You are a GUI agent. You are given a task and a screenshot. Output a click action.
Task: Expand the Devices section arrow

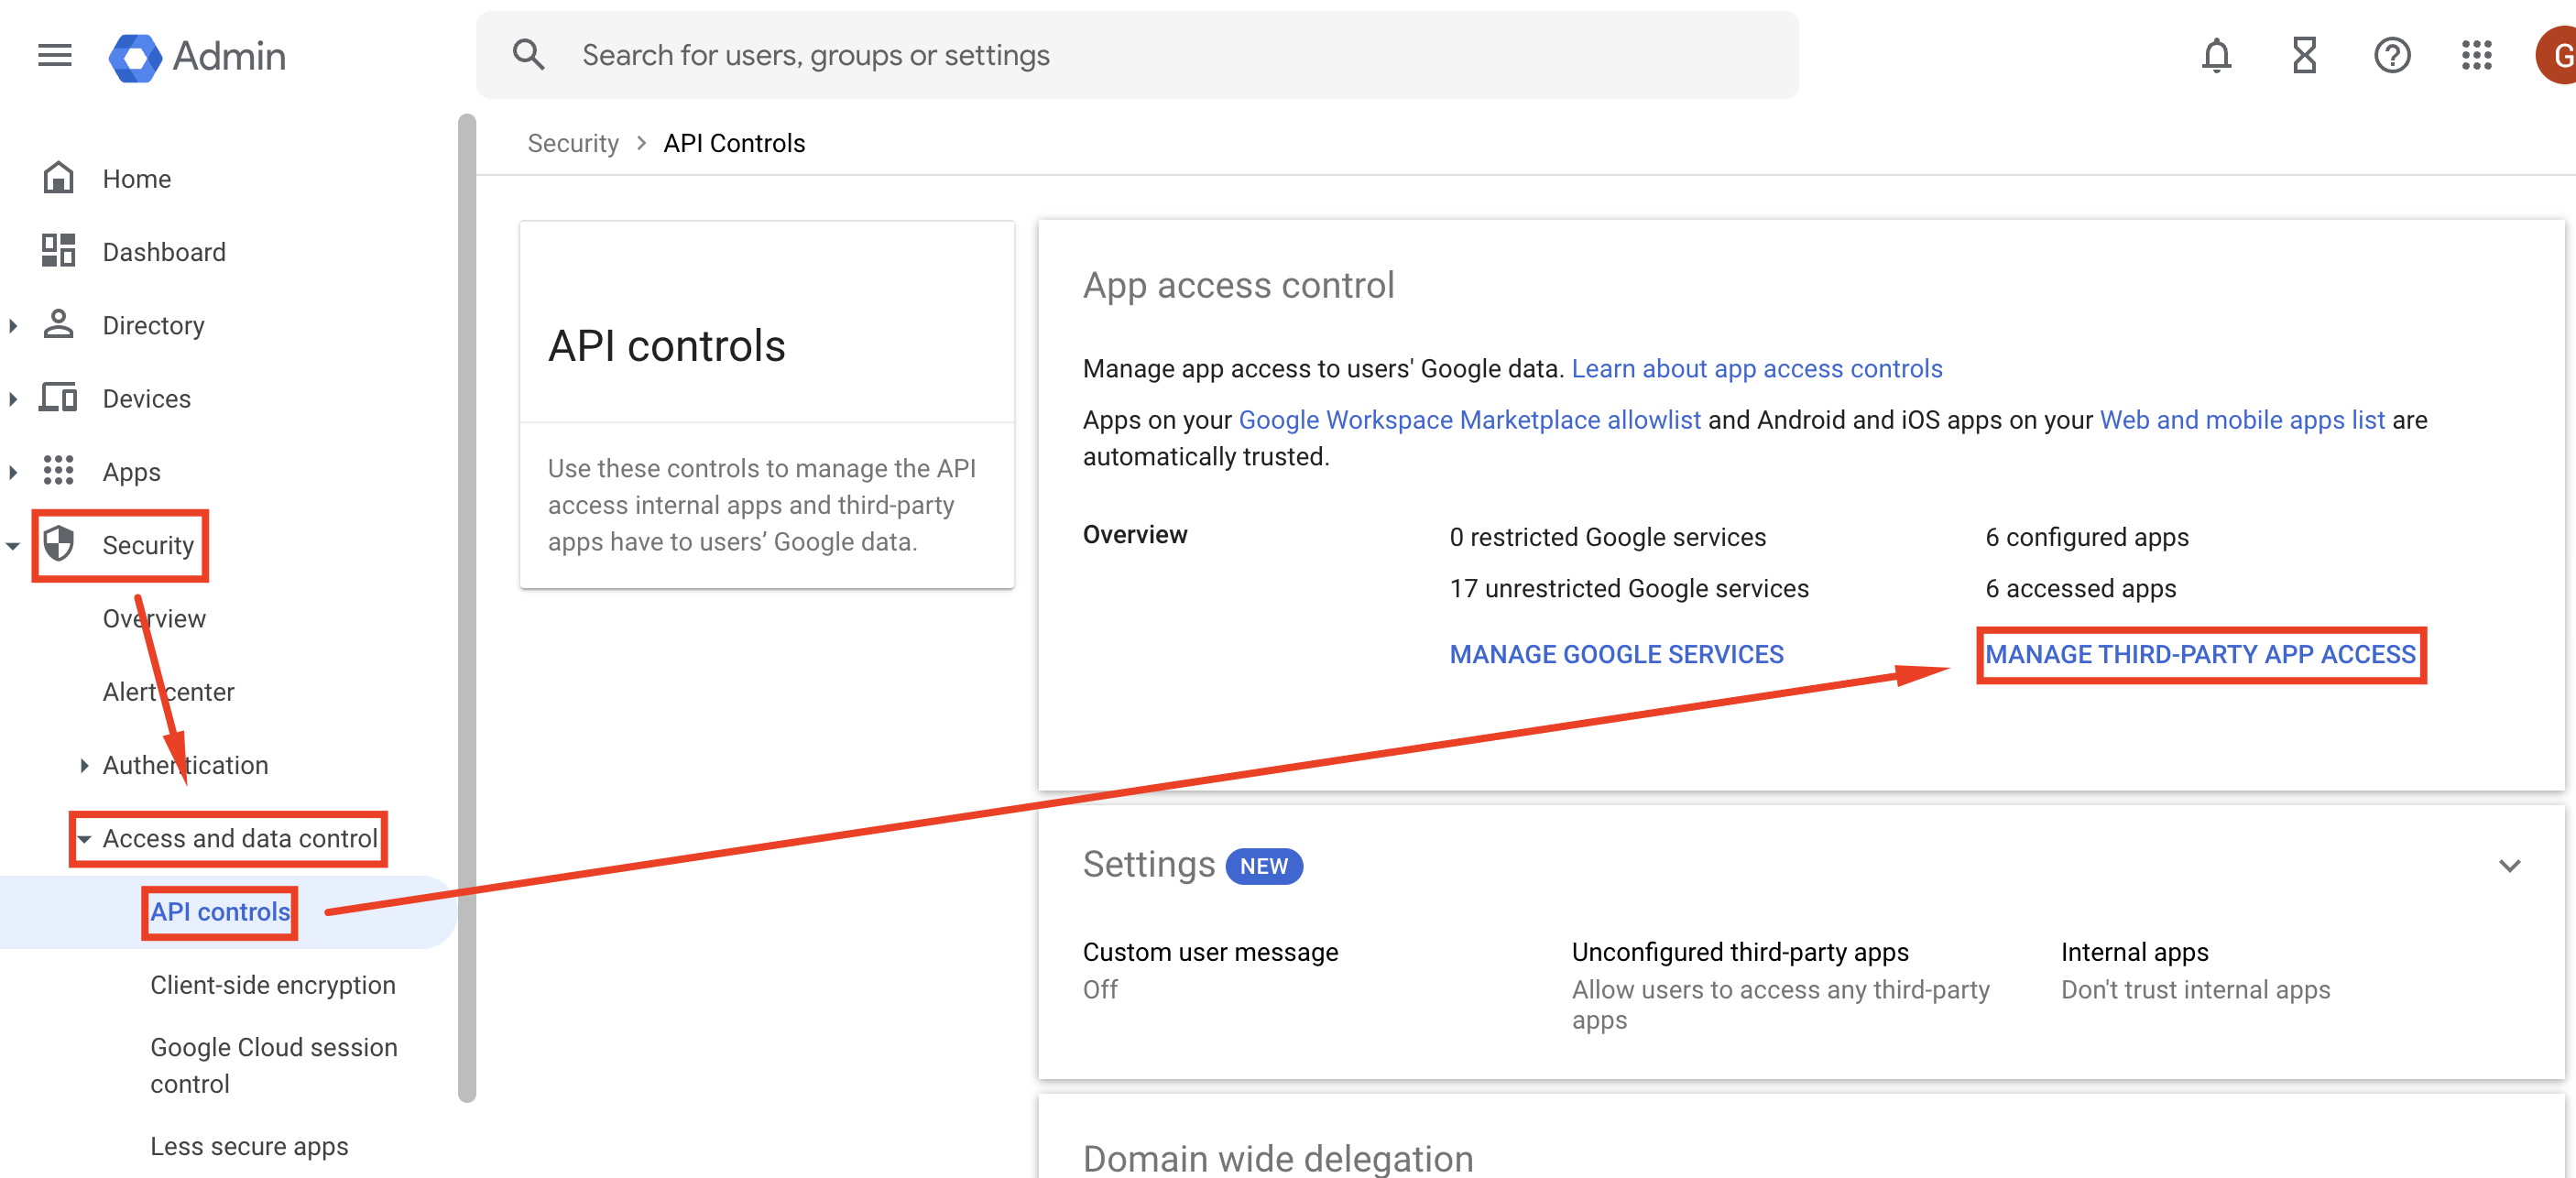[x=13, y=399]
